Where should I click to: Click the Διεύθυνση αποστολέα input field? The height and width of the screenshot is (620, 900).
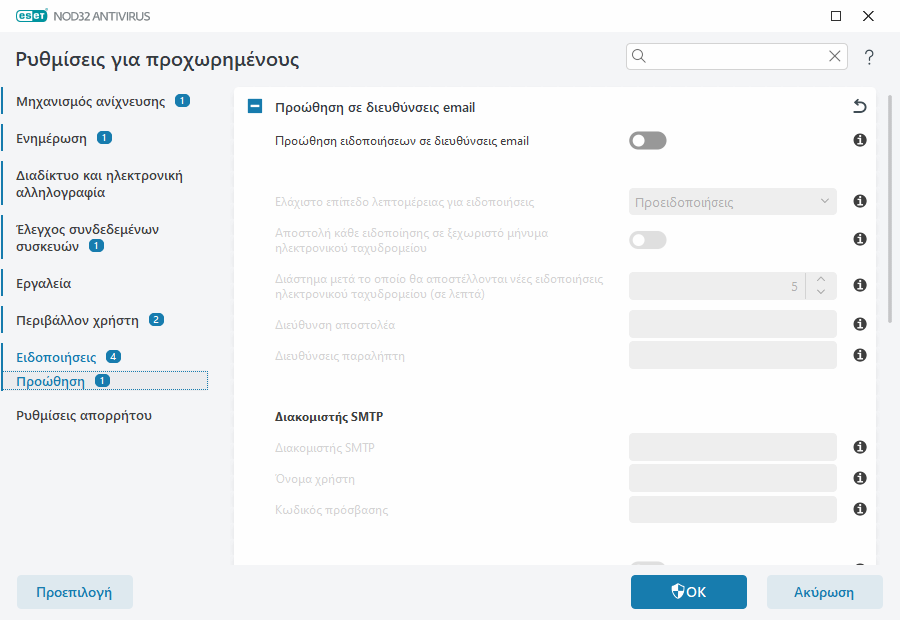click(732, 324)
